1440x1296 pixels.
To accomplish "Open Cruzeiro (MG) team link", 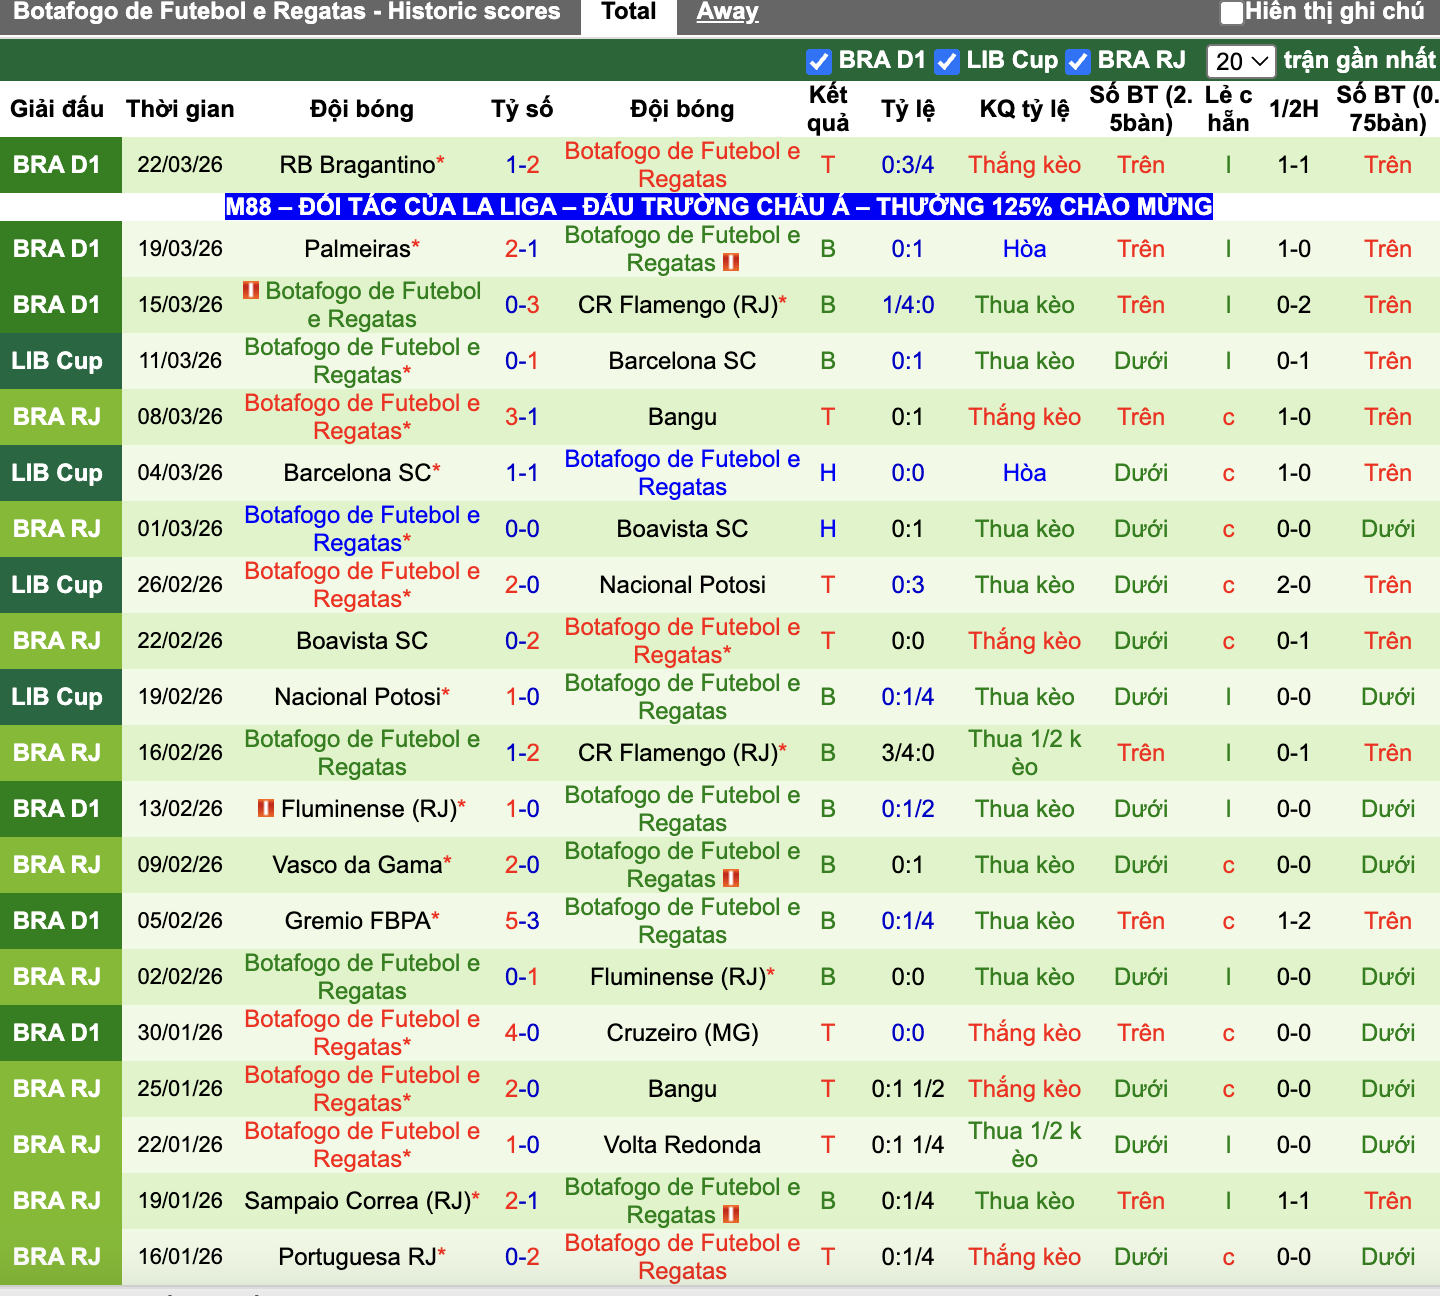I will click(x=682, y=1033).
